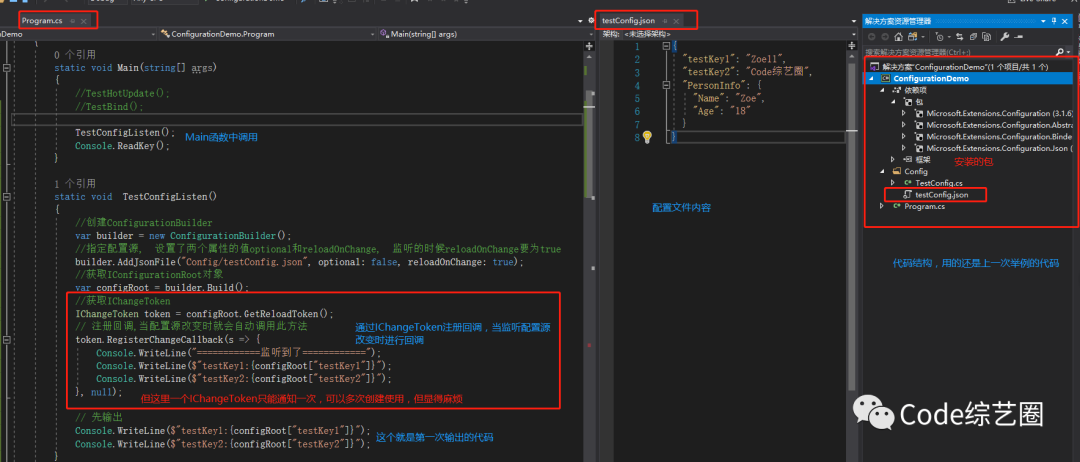
Task: Click 'GetReloadToken' in code editor
Action: pyautogui.click(x=283, y=313)
